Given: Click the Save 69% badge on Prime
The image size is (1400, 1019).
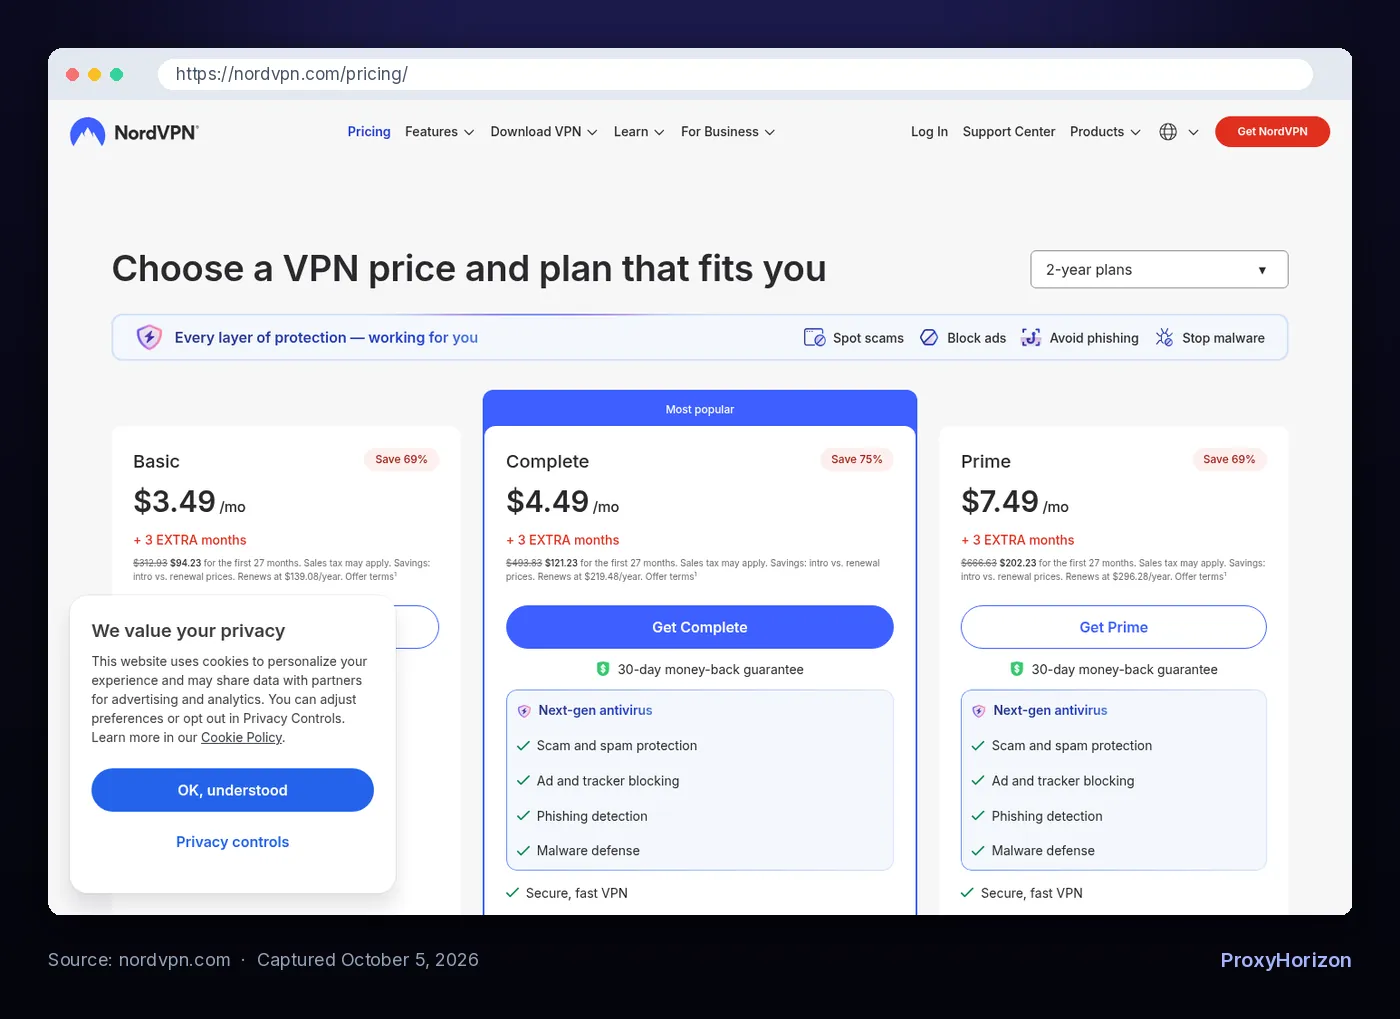Looking at the screenshot, I should click(x=1229, y=459).
